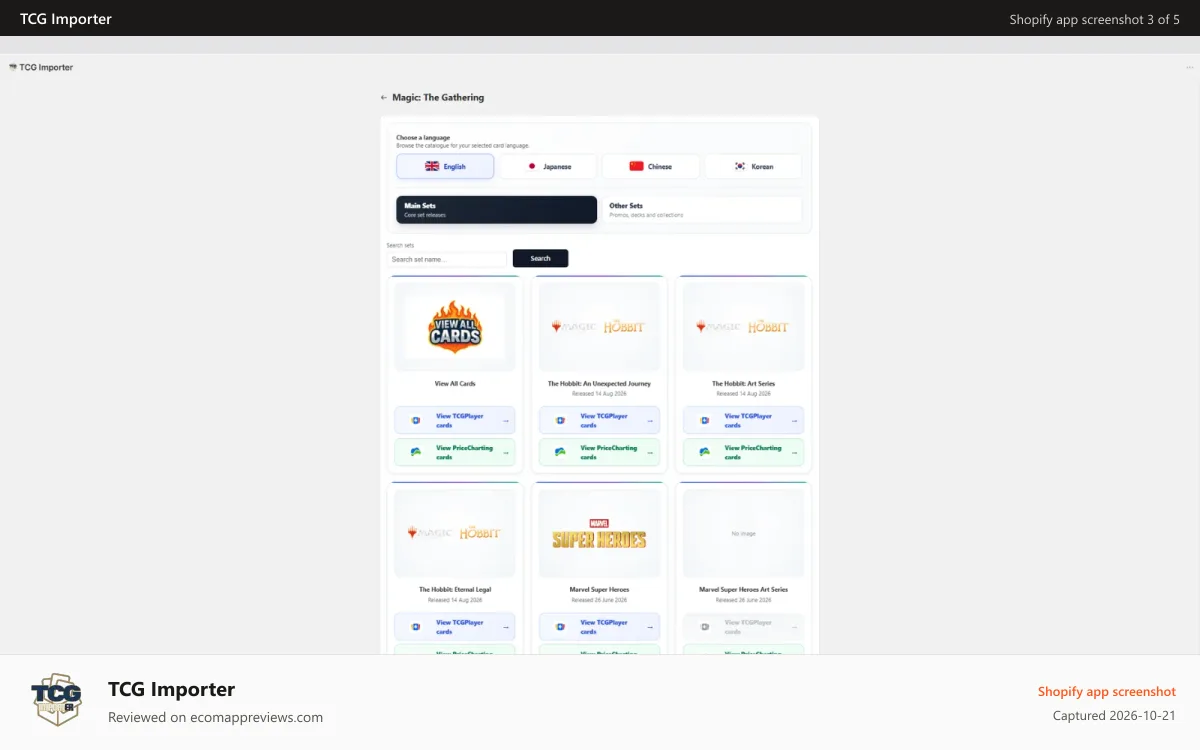Click the TCGPlayer icon under Hobbit: Eternal Legal

point(415,626)
